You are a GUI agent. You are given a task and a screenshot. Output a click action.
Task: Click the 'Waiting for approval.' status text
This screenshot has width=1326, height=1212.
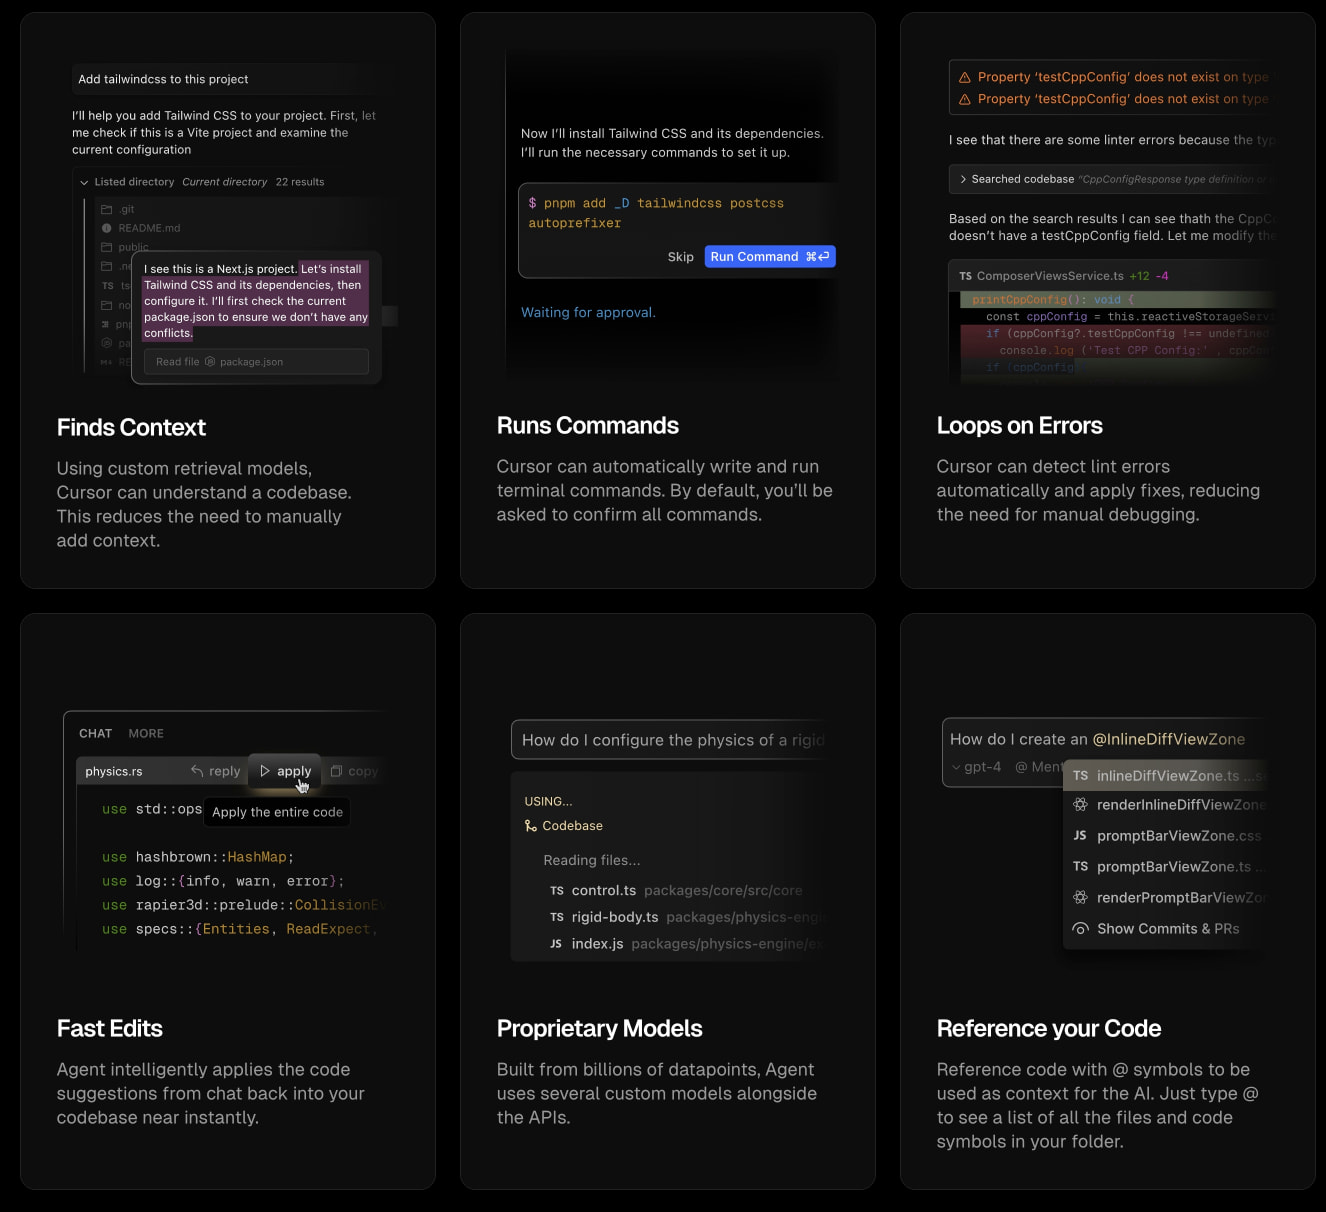coord(588,313)
